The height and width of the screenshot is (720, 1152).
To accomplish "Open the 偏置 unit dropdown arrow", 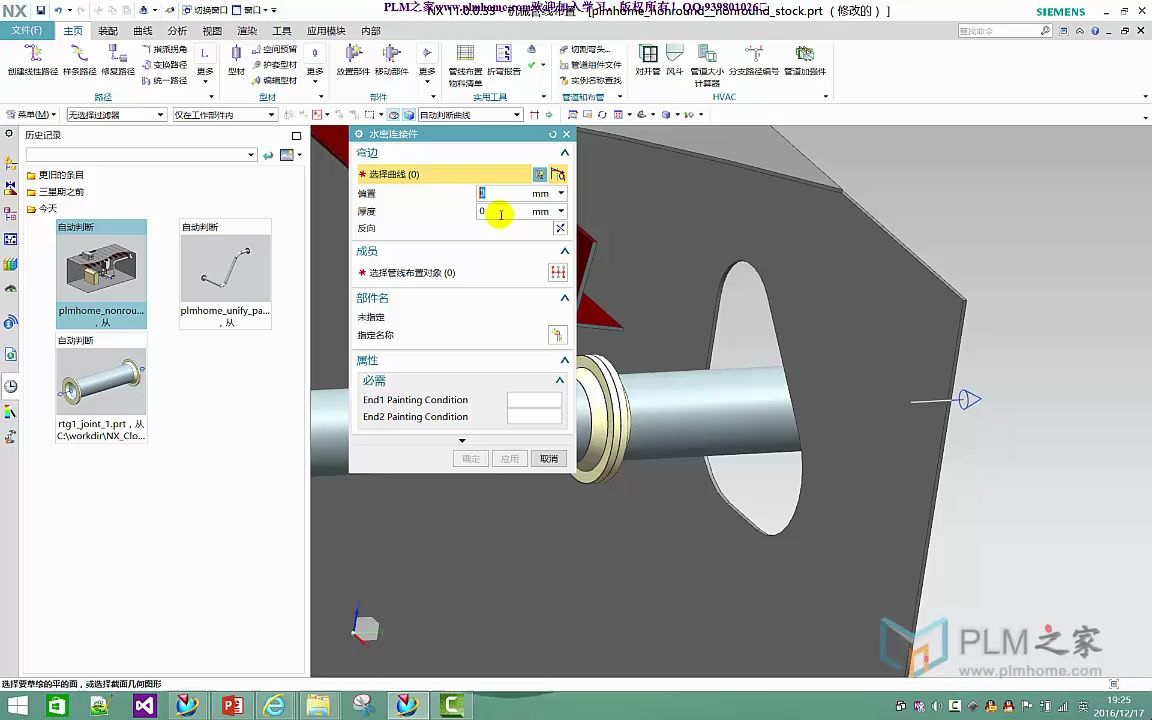I will pyautogui.click(x=561, y=192).
